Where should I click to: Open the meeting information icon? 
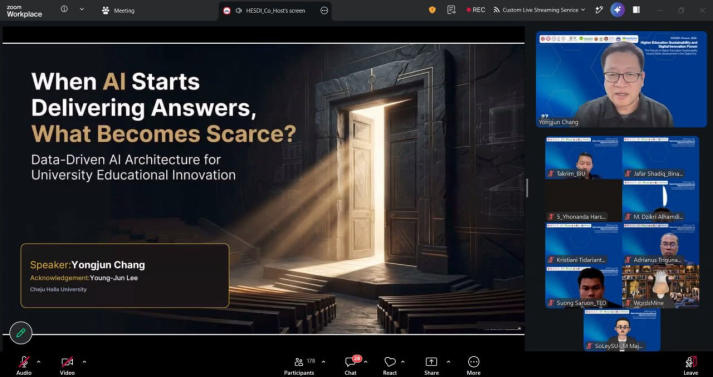(x=64, y=9)
